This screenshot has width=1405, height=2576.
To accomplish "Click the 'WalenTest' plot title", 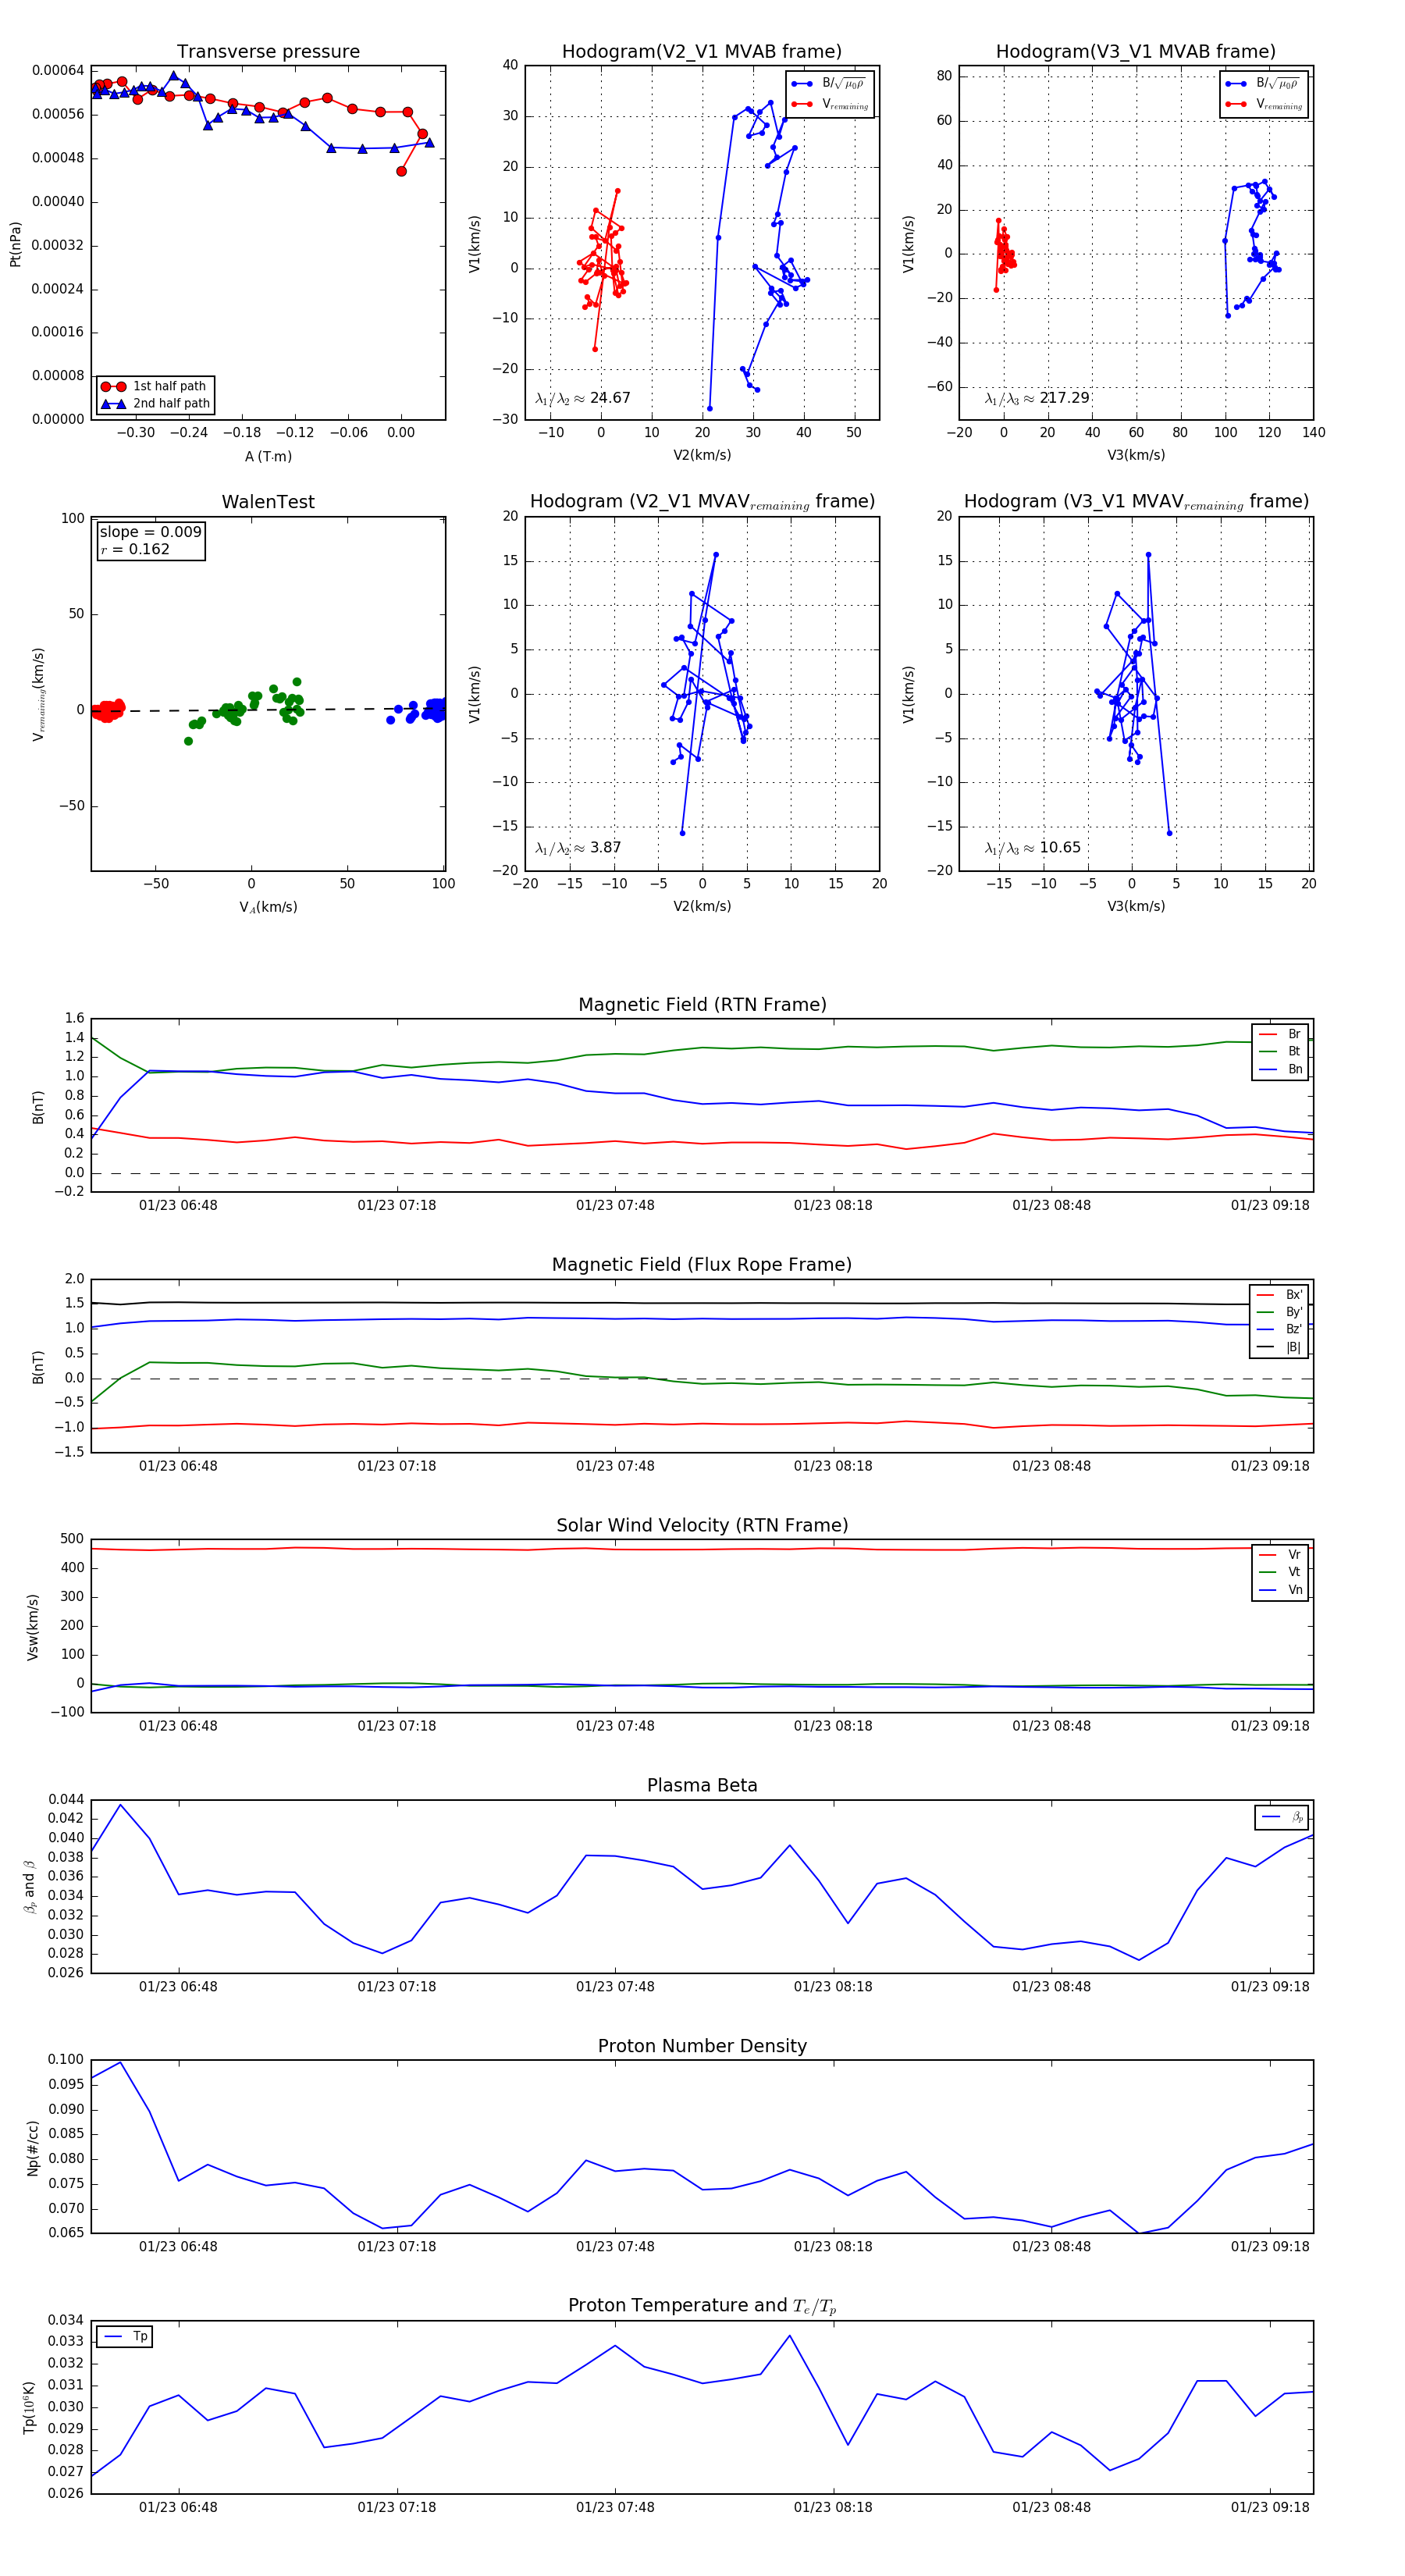I will [x=268, y=502].
